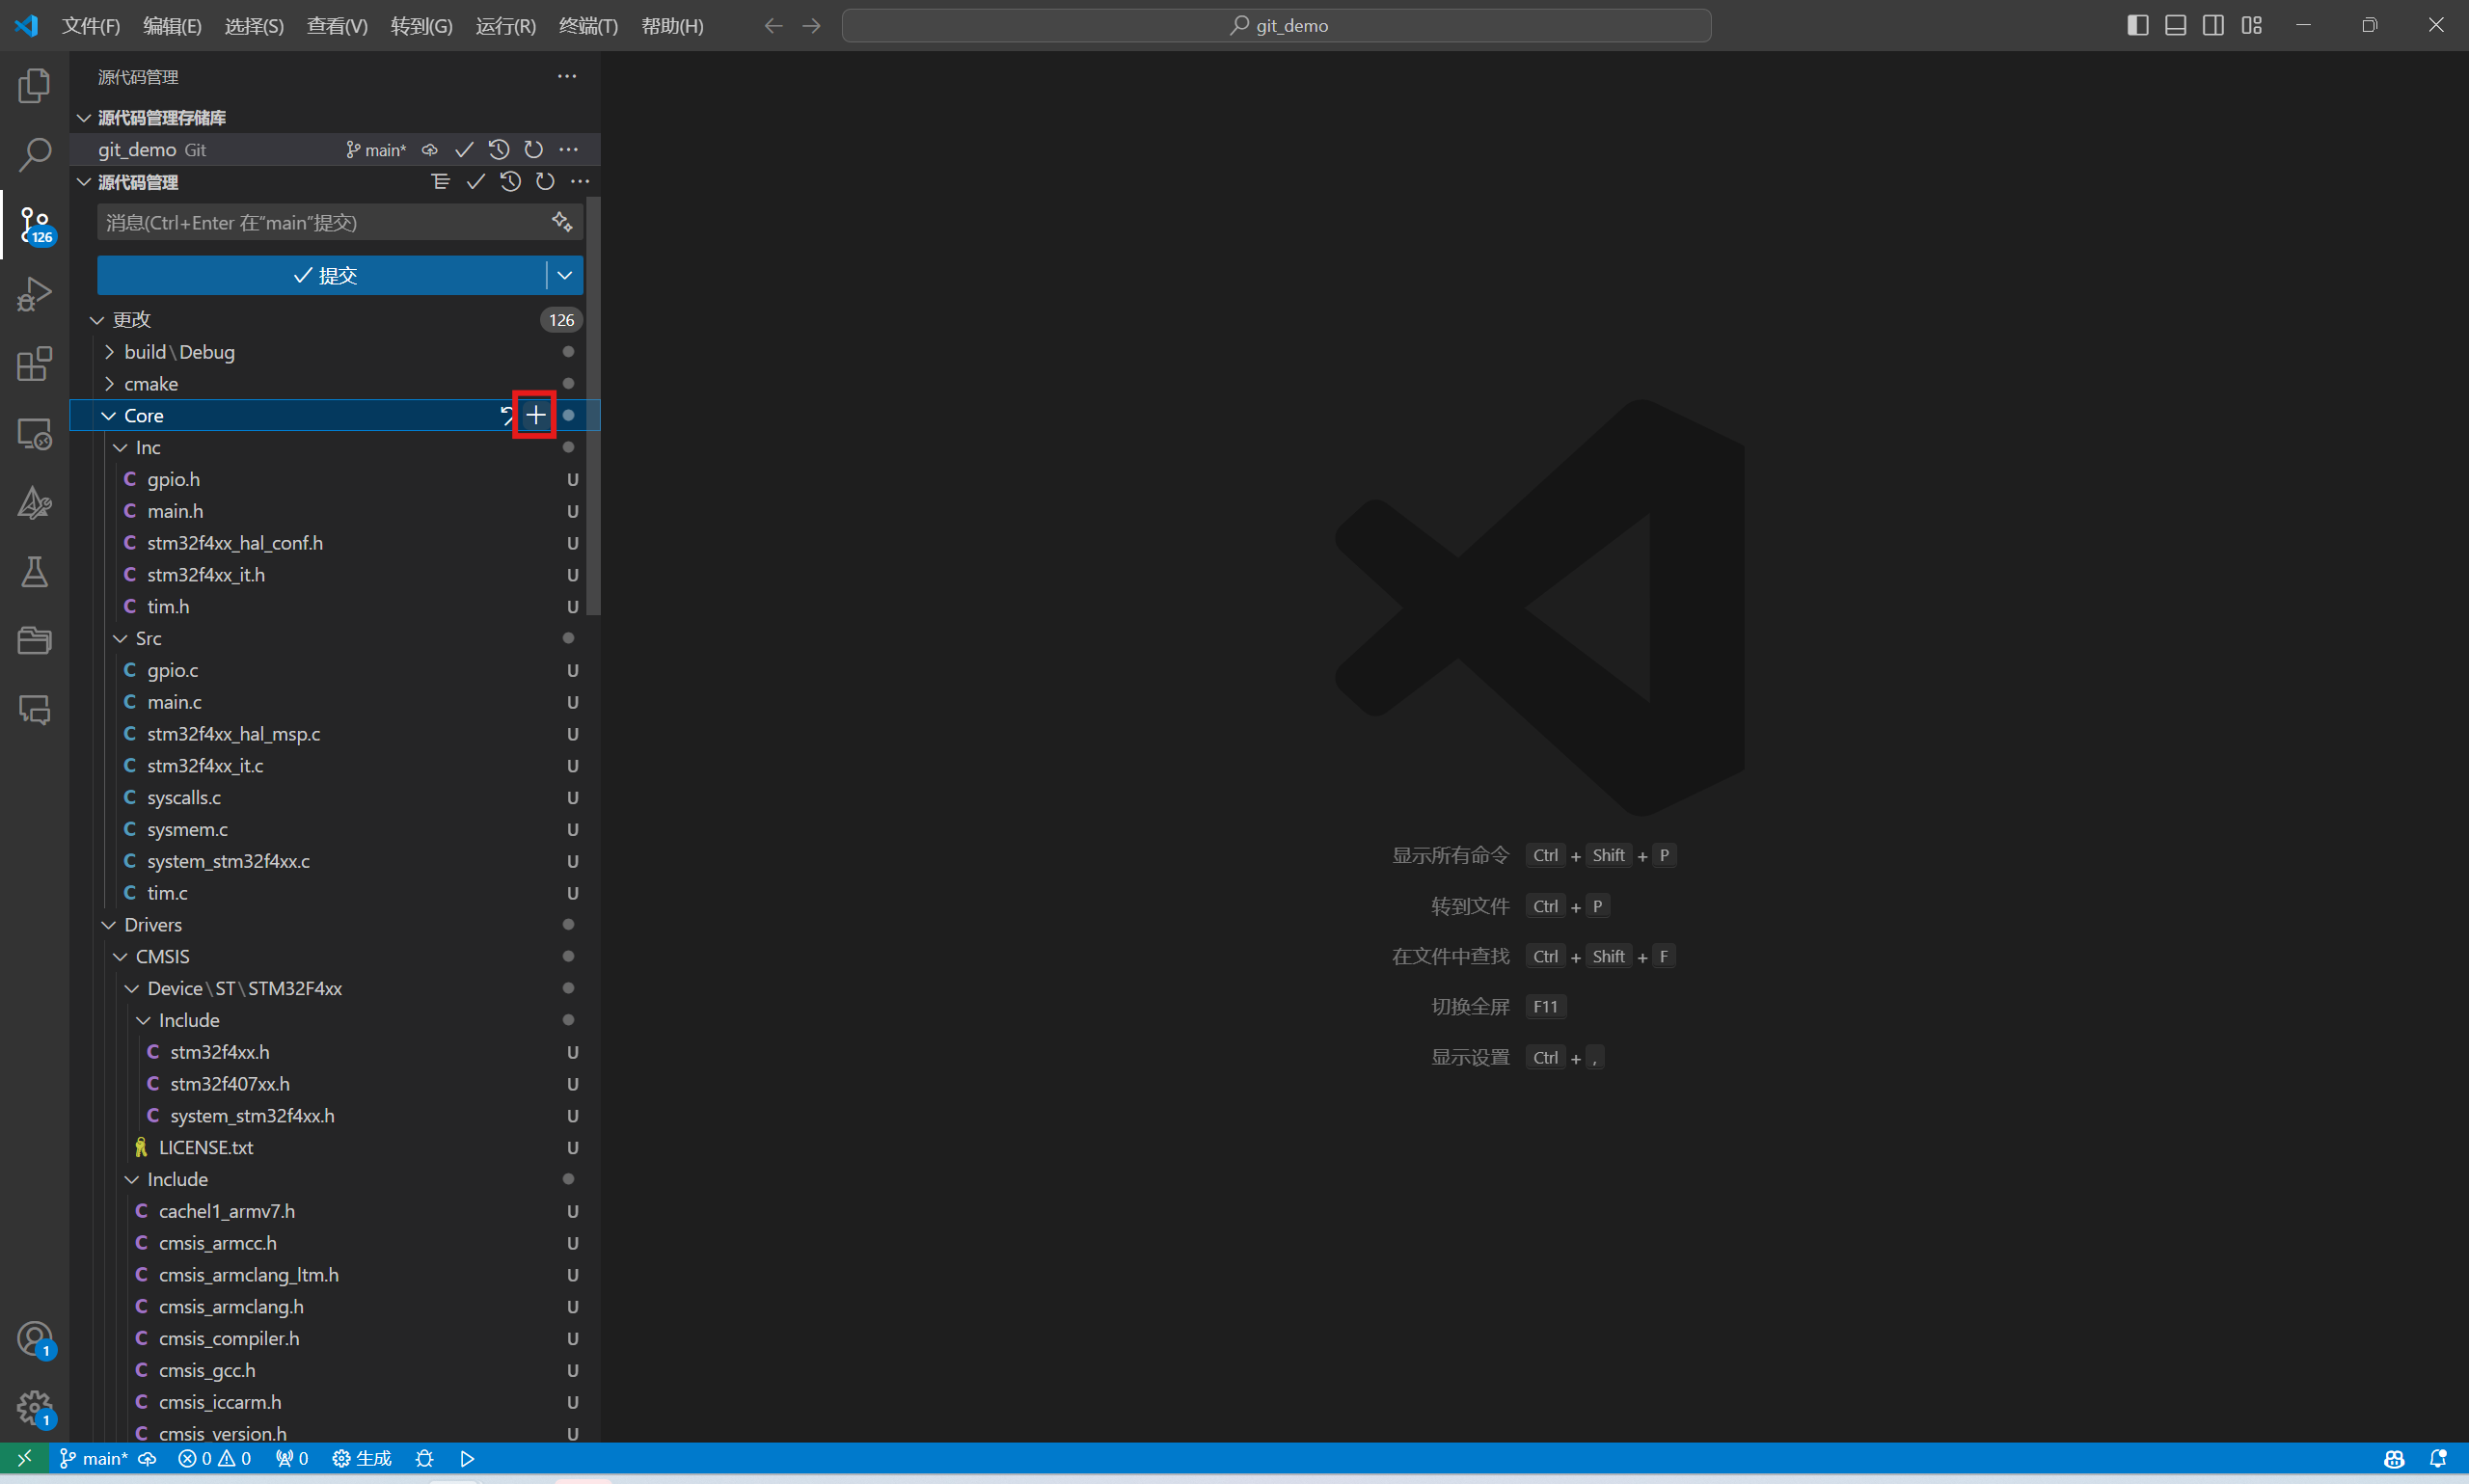The width and height of the screenshot is (2469, 1484).
Task: Toggle secondary side bar visibility
Action: click(2213, 25)
